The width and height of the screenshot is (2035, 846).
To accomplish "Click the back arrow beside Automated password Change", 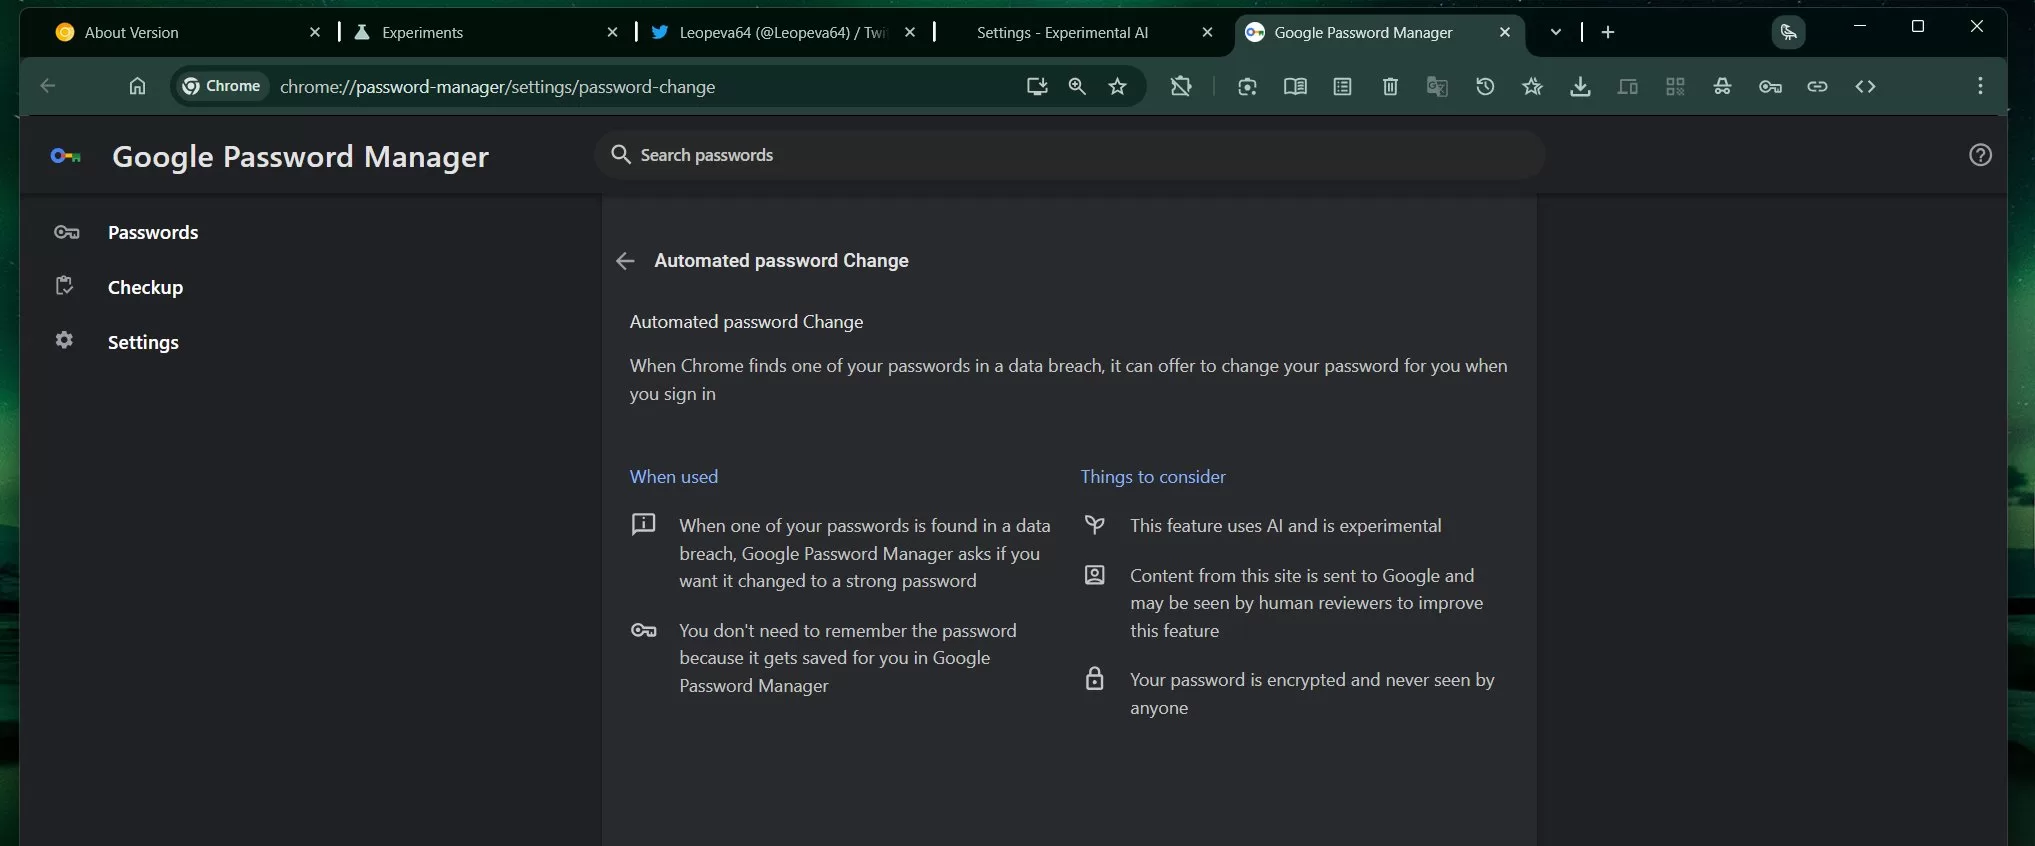I will pos(625,261).
